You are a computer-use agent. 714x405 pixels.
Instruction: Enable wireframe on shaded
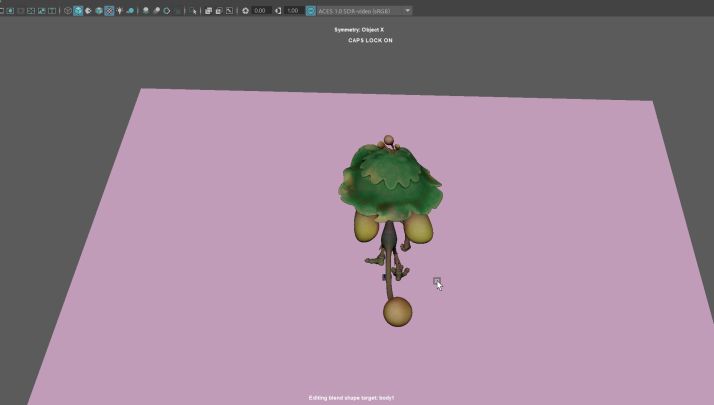tap(99, 10)
